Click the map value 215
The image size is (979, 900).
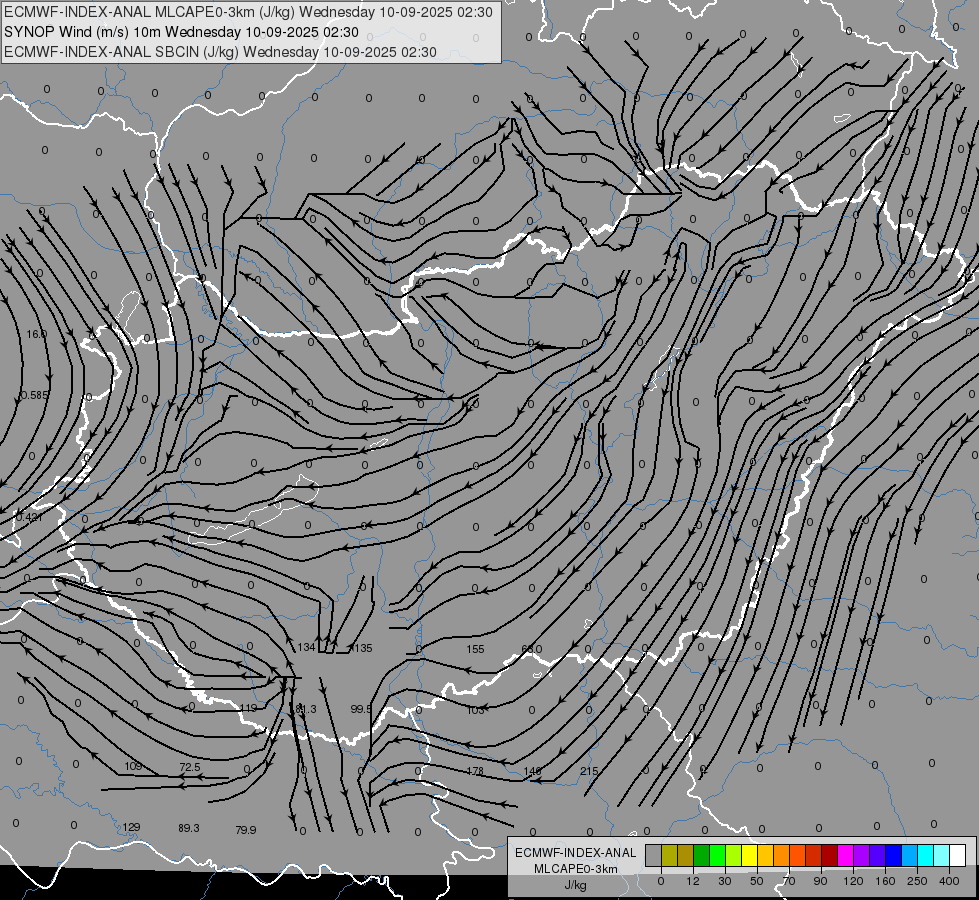click(x=589, y=771)
